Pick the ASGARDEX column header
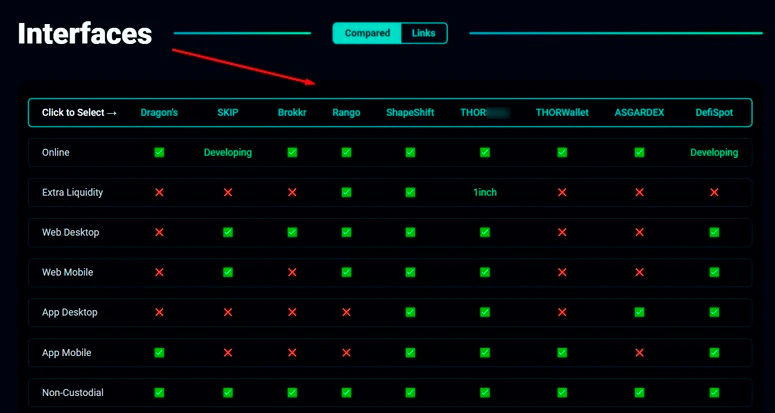This screenshot has width=775, height=413. point(639,113)
